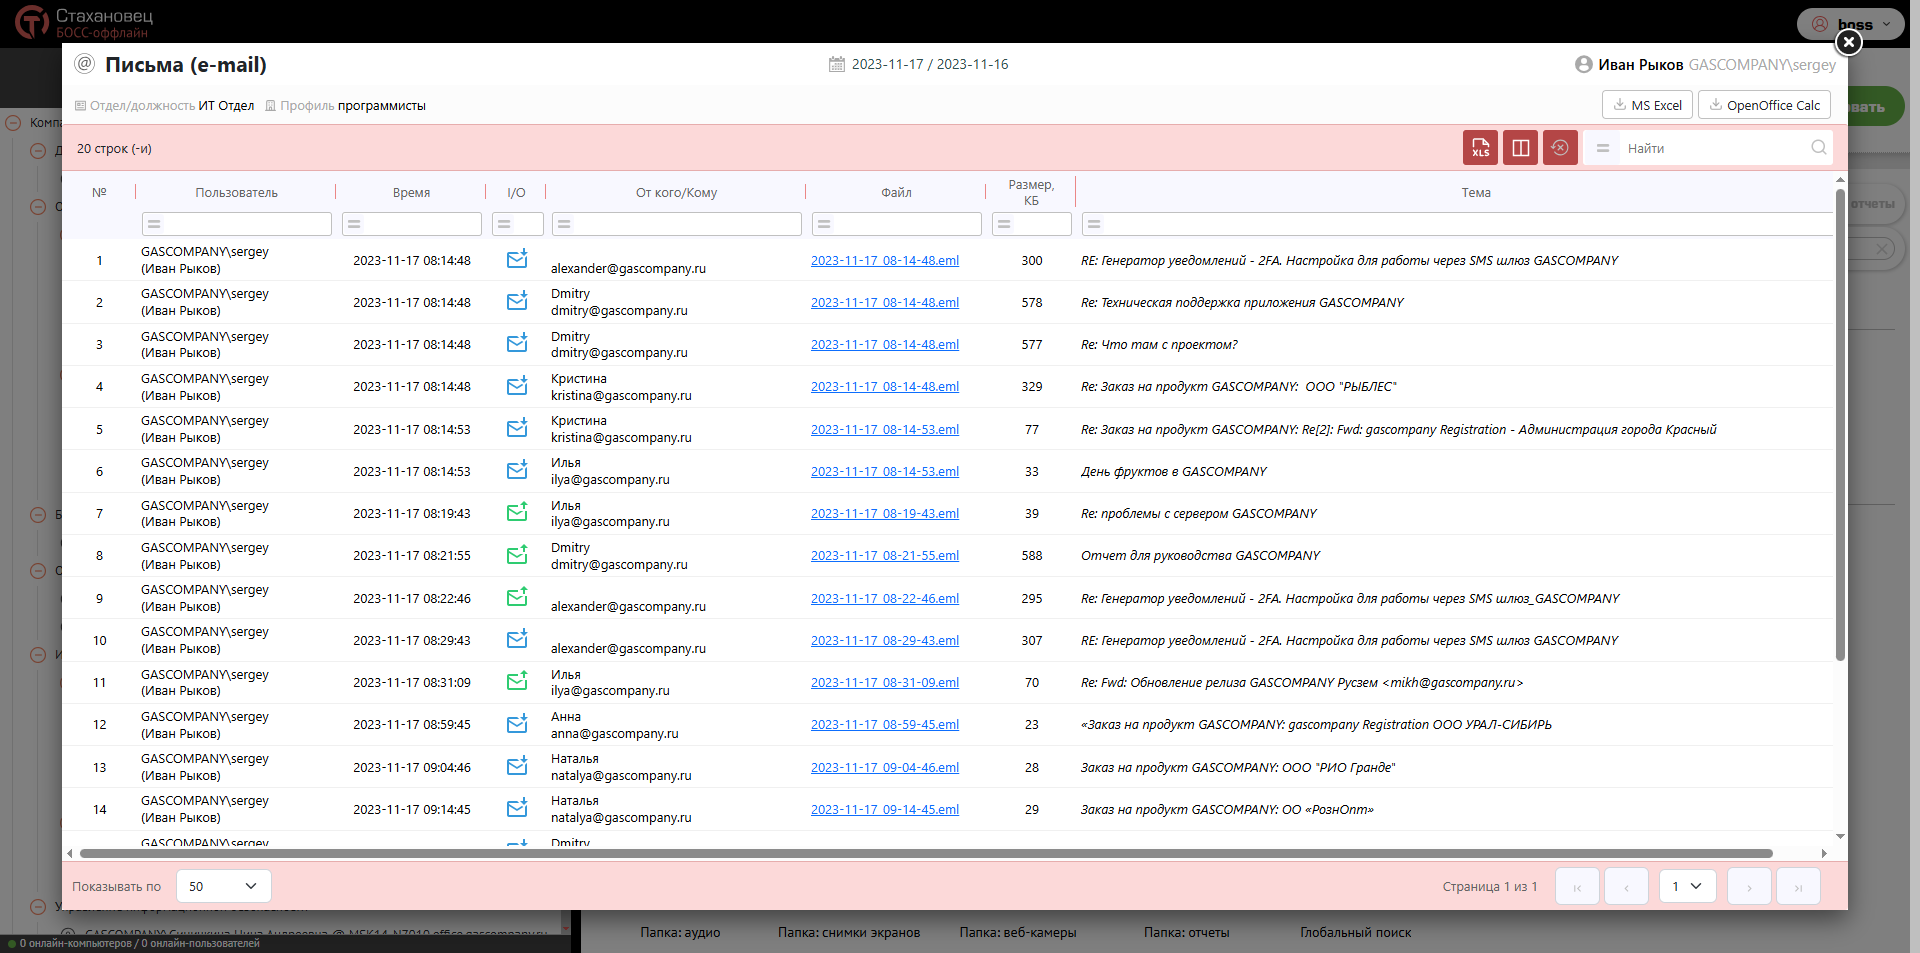
Task: Open the Показывать по rows-per-page dropdown
Action: click(223, 886)
